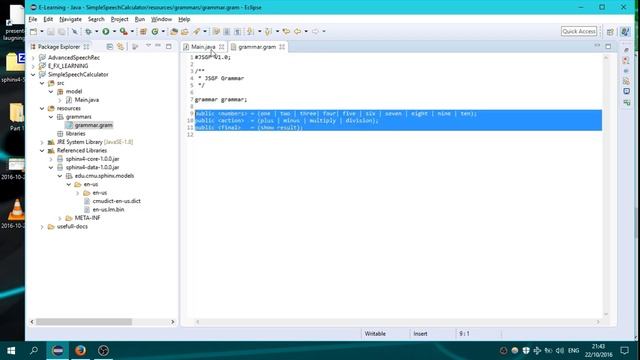Select en-us.lm.bin file
The width and height of the screenshot is (640, 360).
pyautogui.click(x=108, y=210)
